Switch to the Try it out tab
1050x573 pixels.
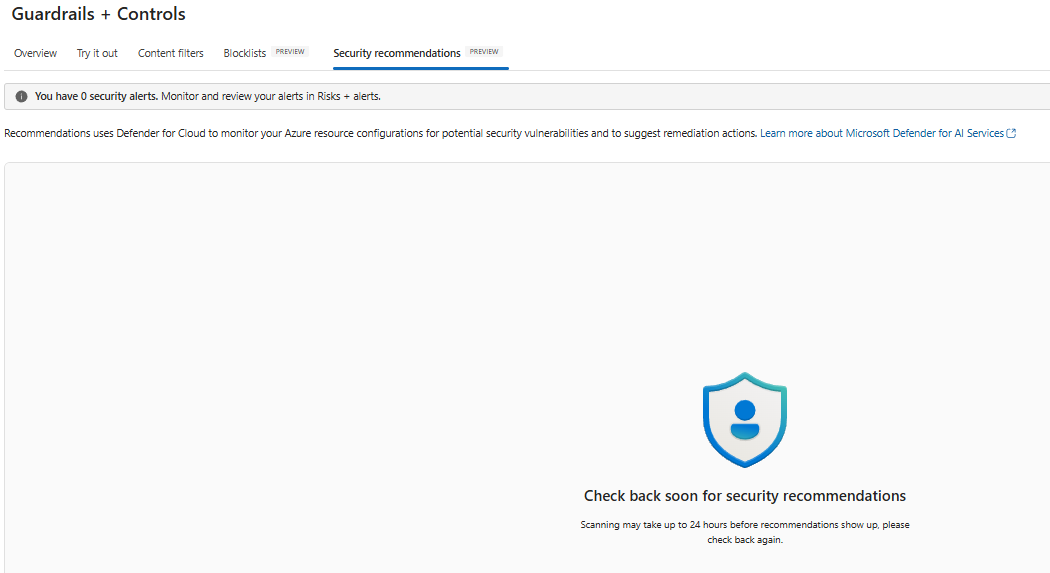click(x=97, y=53)
